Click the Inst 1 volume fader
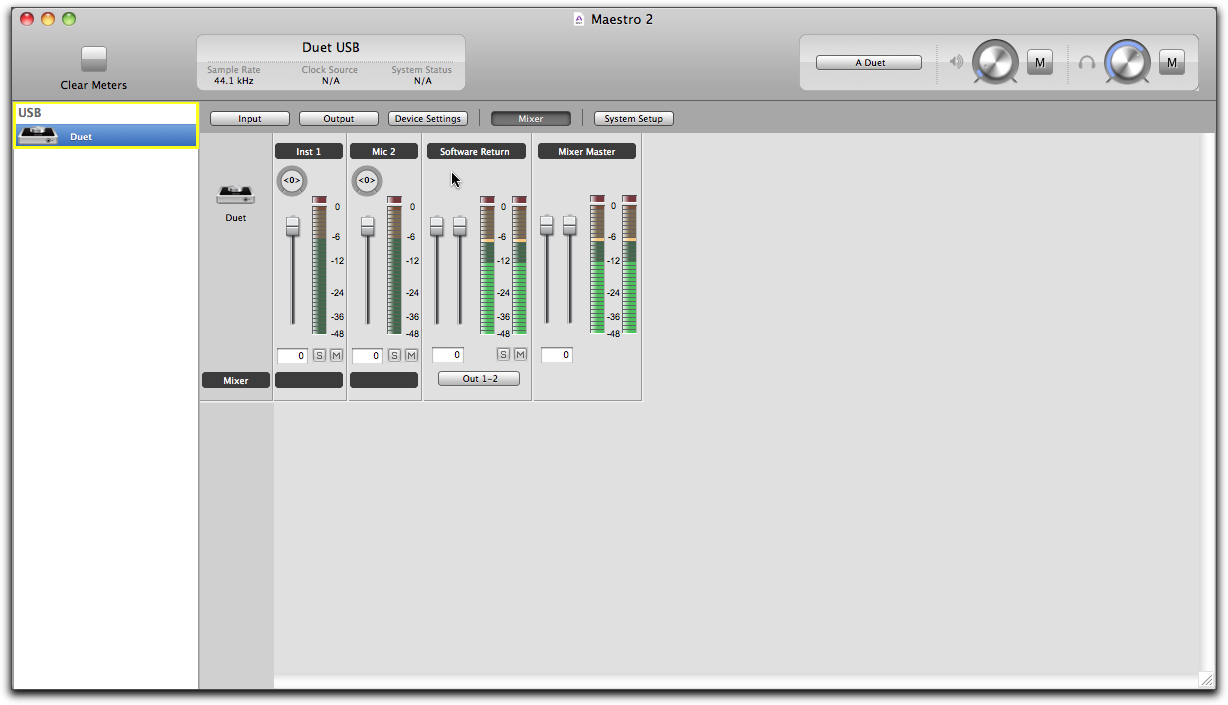1228x705 pixels. [x=293, y=226]
